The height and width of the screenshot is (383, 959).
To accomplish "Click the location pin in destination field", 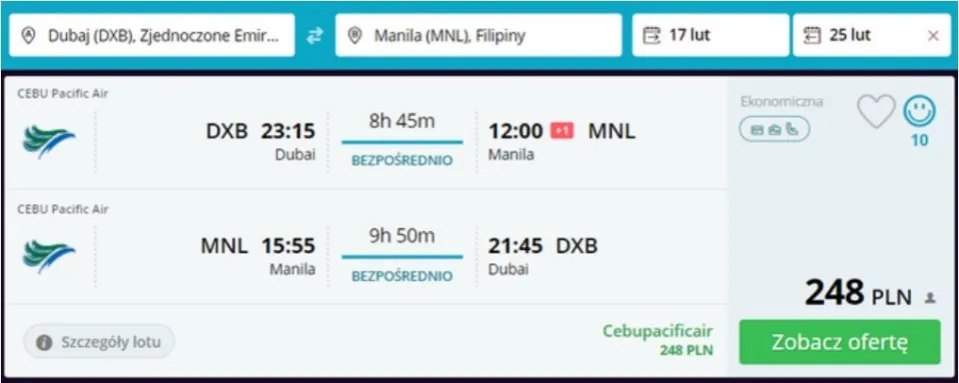I will 355,35.
